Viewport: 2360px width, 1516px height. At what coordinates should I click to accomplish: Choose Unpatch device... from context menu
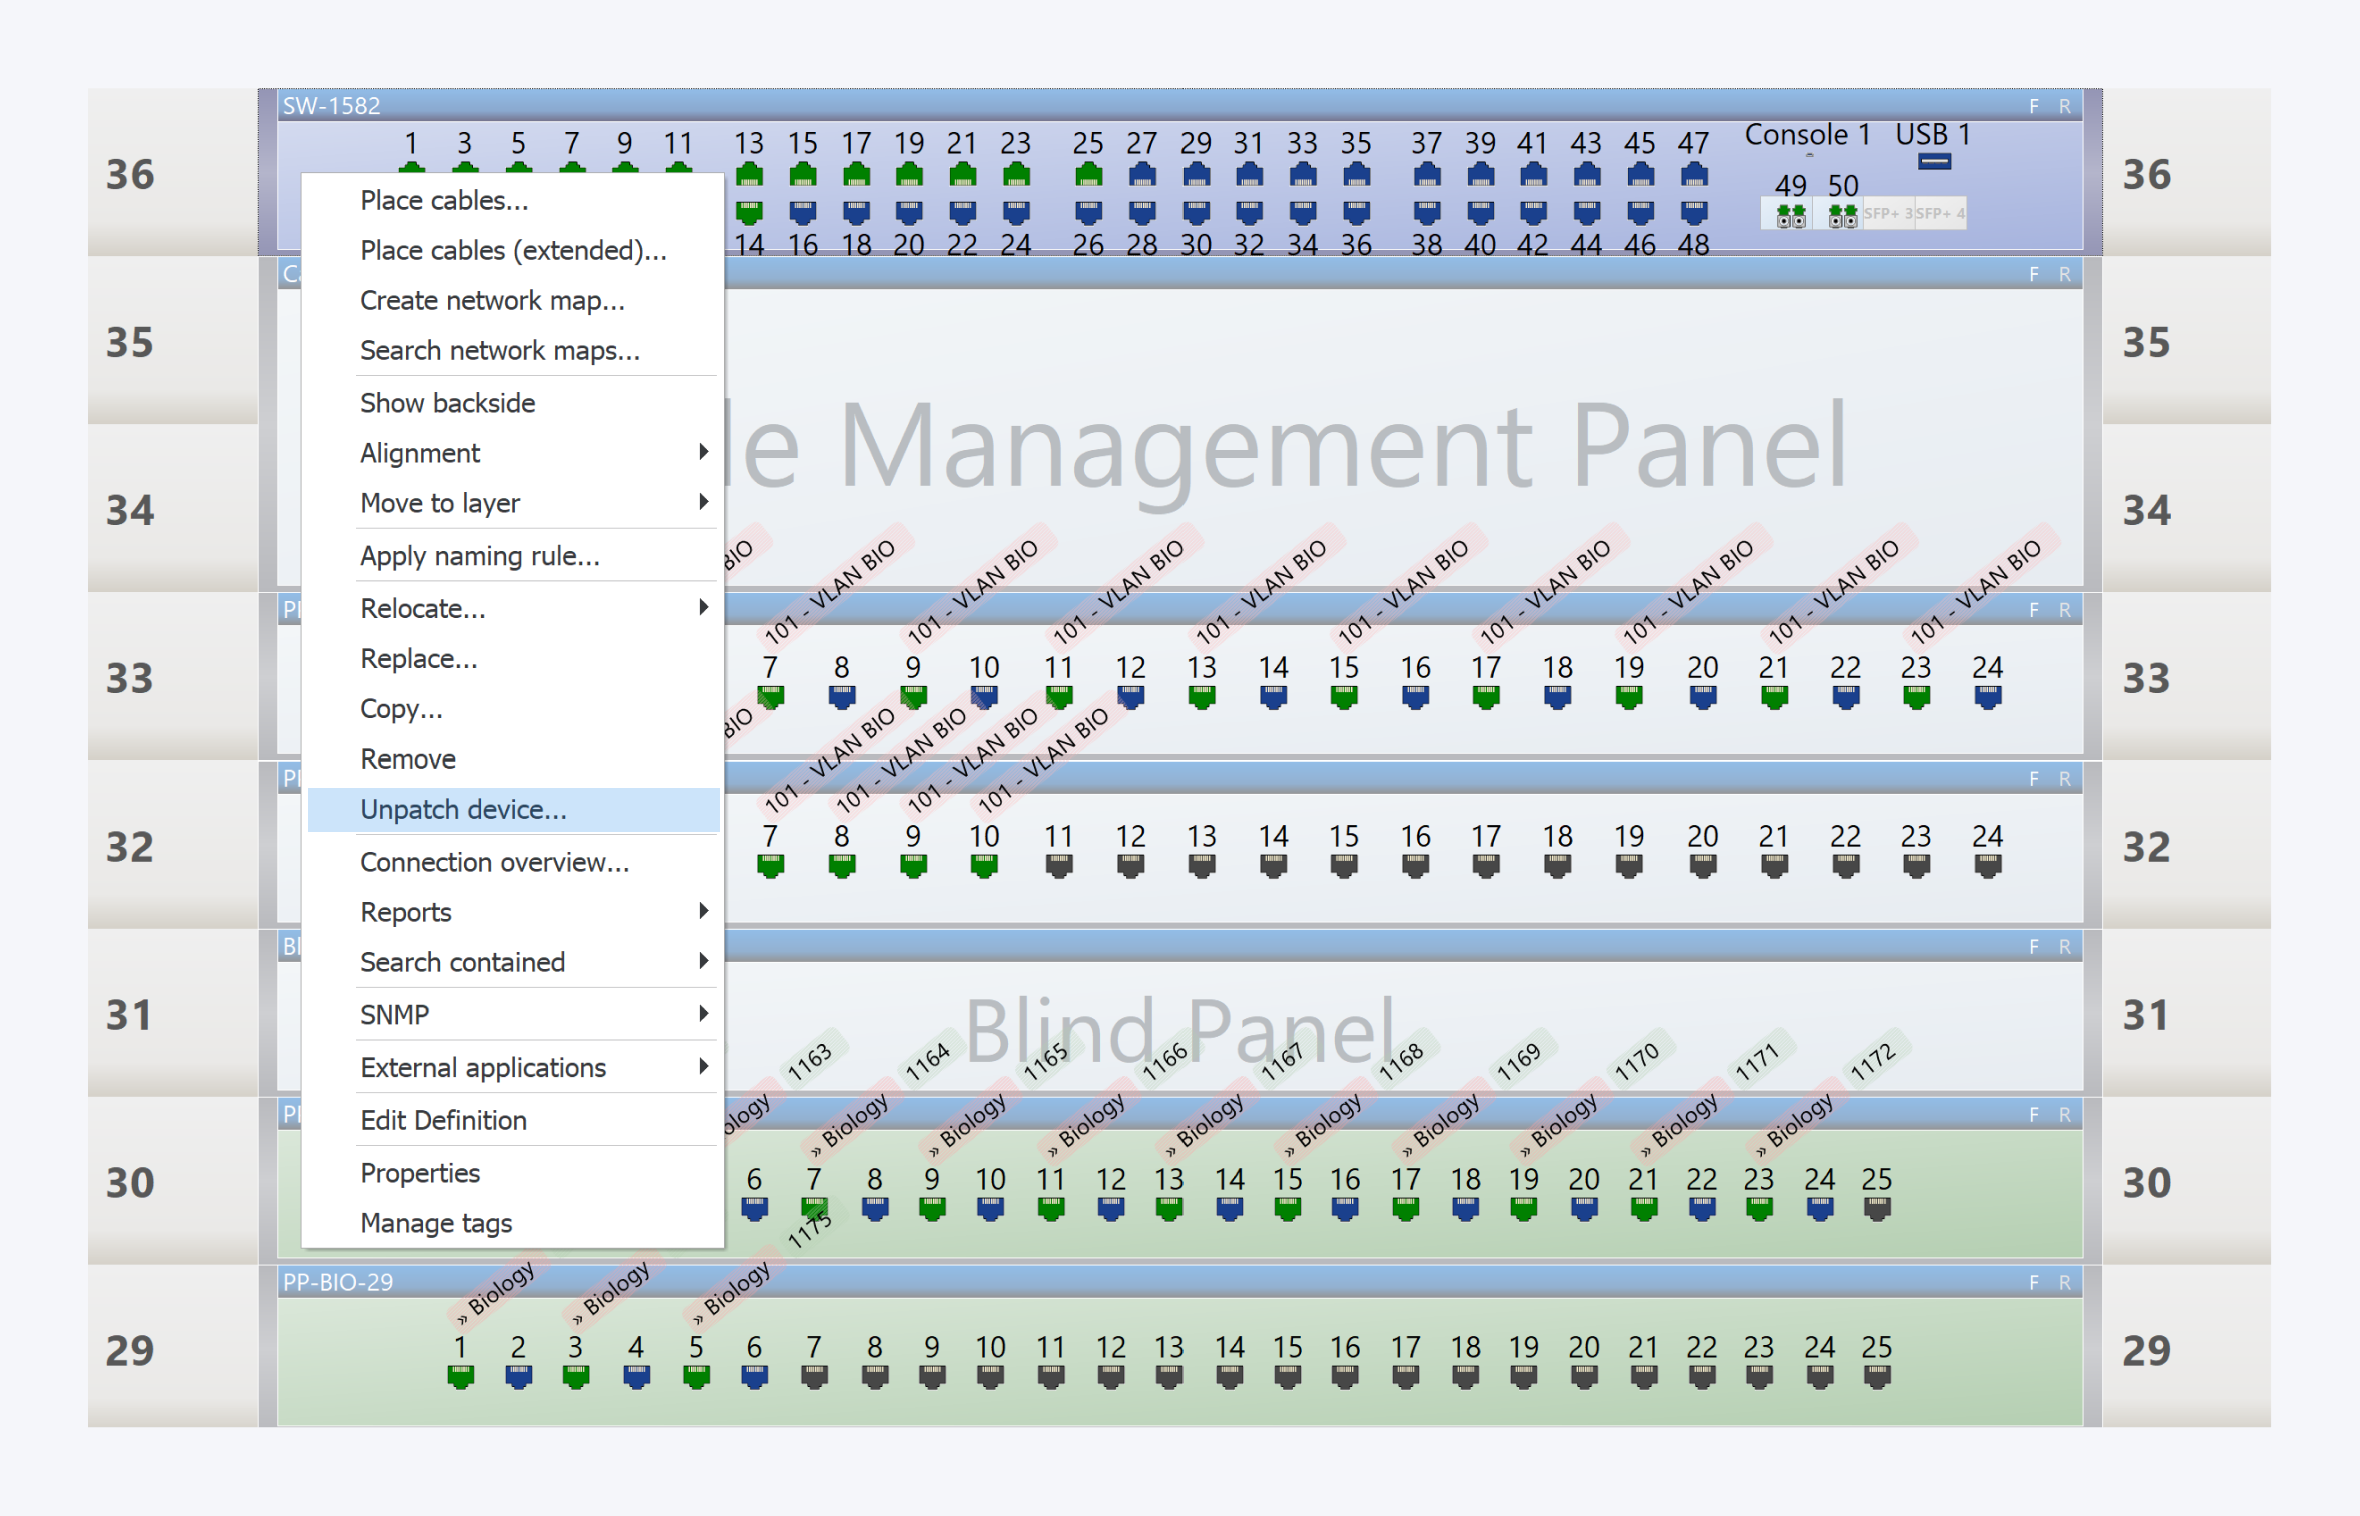[463, 809]
